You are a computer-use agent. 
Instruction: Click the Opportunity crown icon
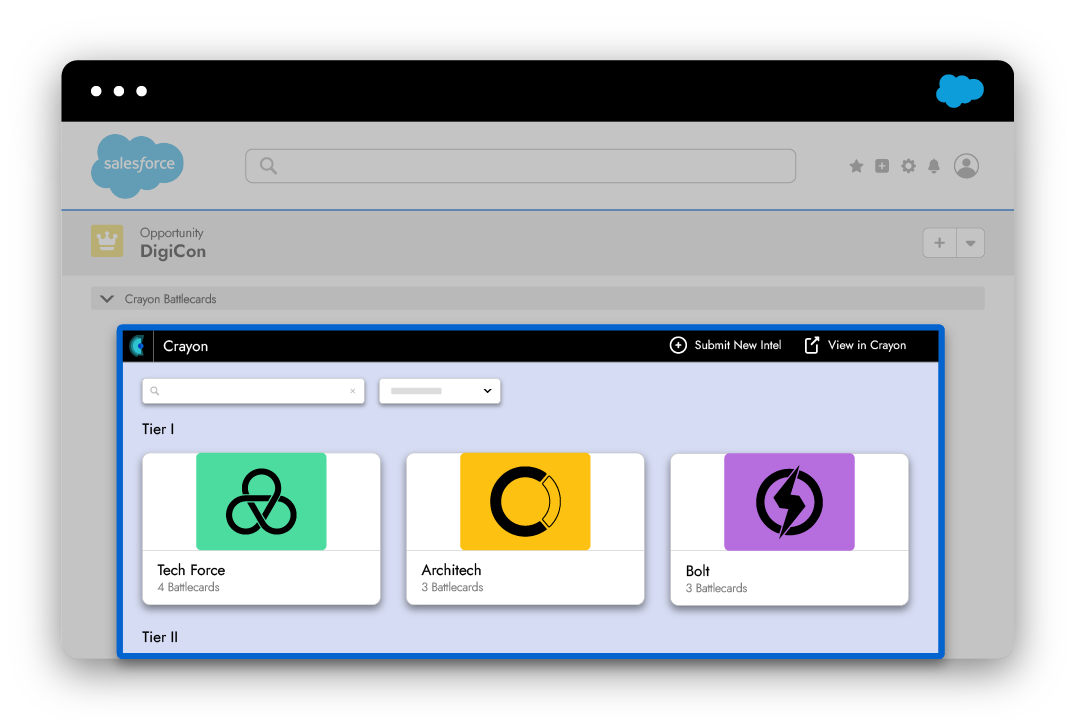(107, 241)
